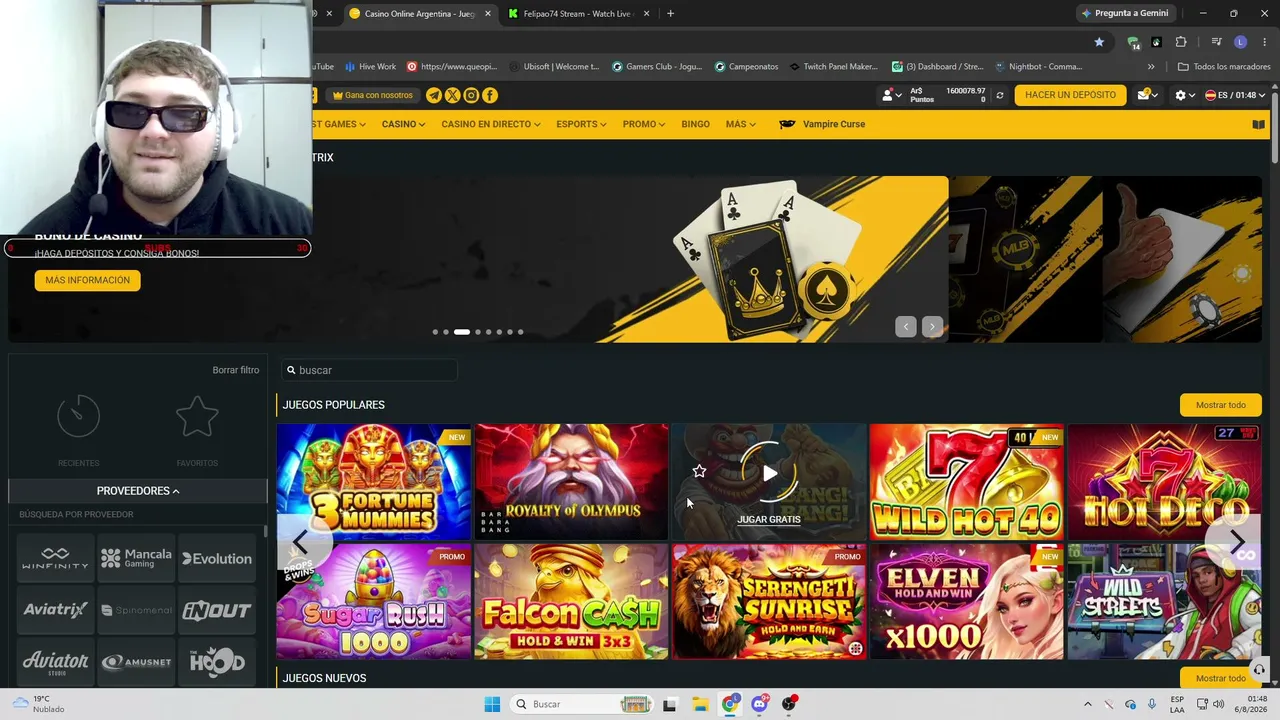Open the Chrome profile avatar
The image size is (1280, 720).
click(1240, 42)
